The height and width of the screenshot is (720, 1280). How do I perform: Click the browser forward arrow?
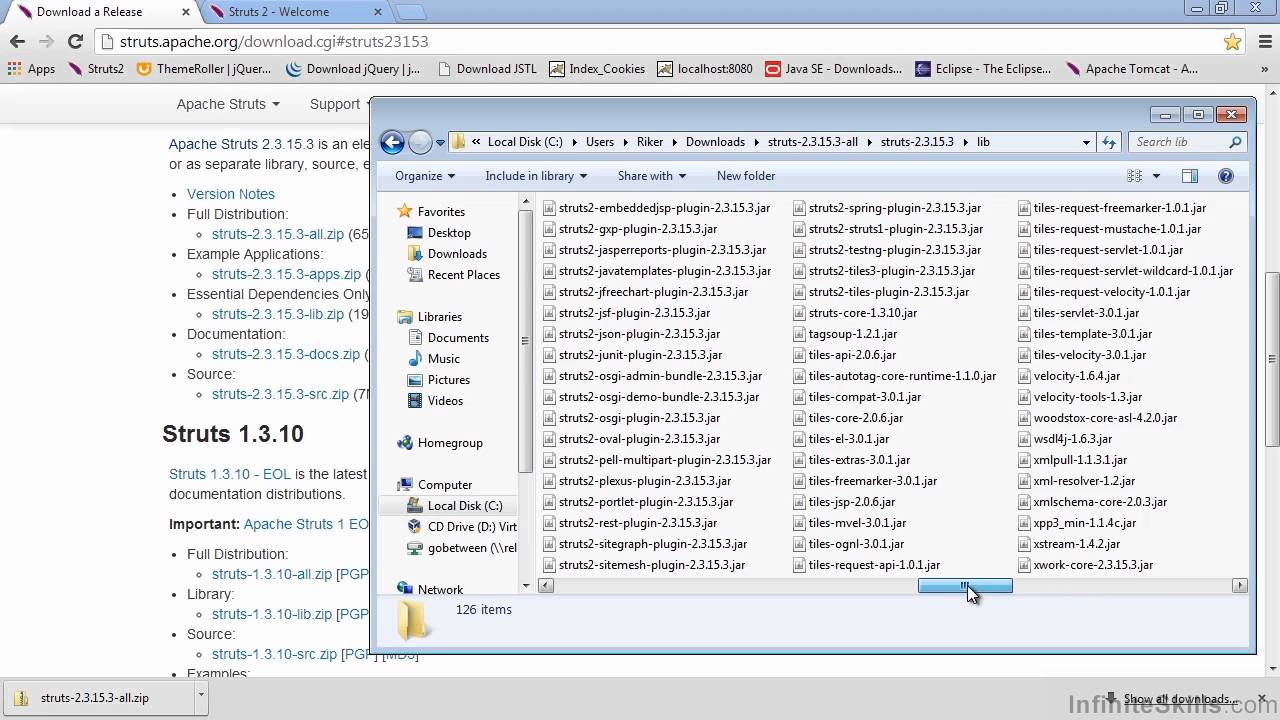(x=46, y=41)
